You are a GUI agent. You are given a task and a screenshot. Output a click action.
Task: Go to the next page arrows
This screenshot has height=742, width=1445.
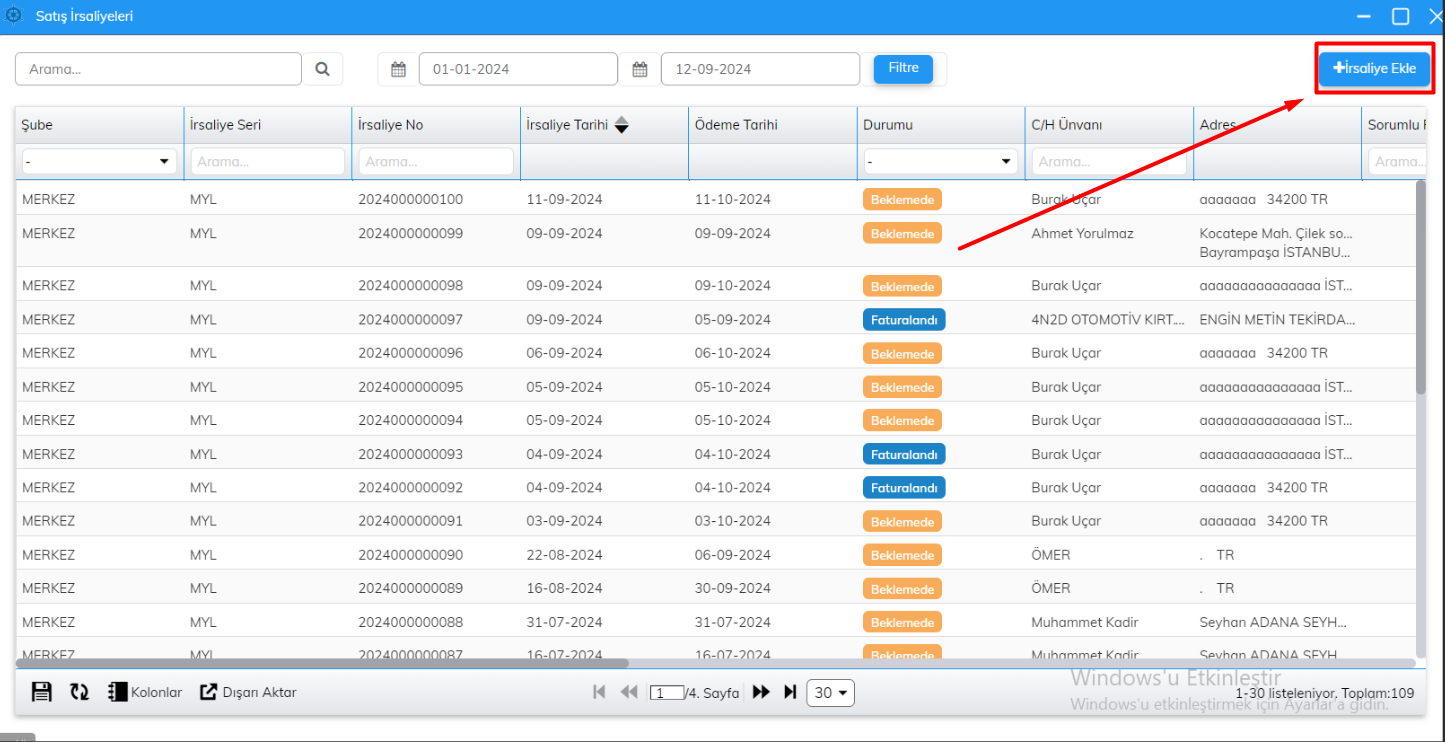[x=761, y=692]
